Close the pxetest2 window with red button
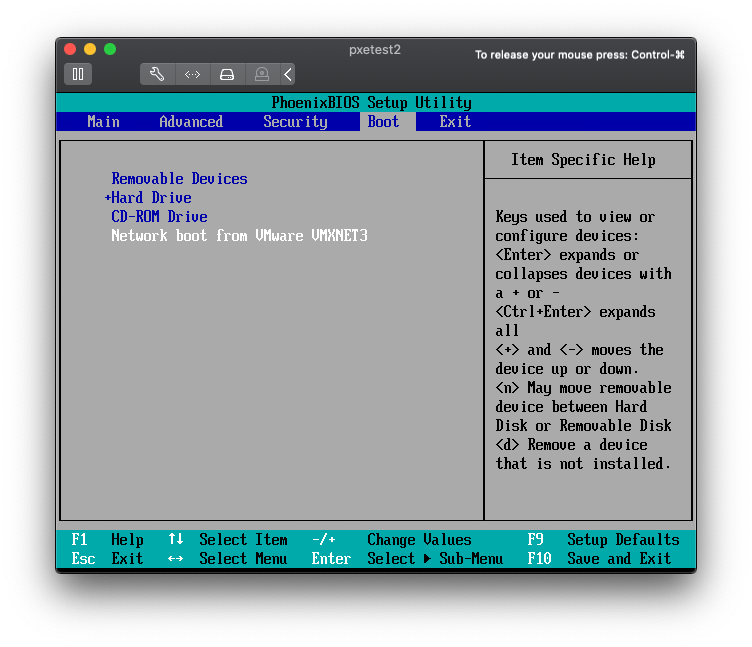Viewport: 752px width, 647px height. [70, 49]
